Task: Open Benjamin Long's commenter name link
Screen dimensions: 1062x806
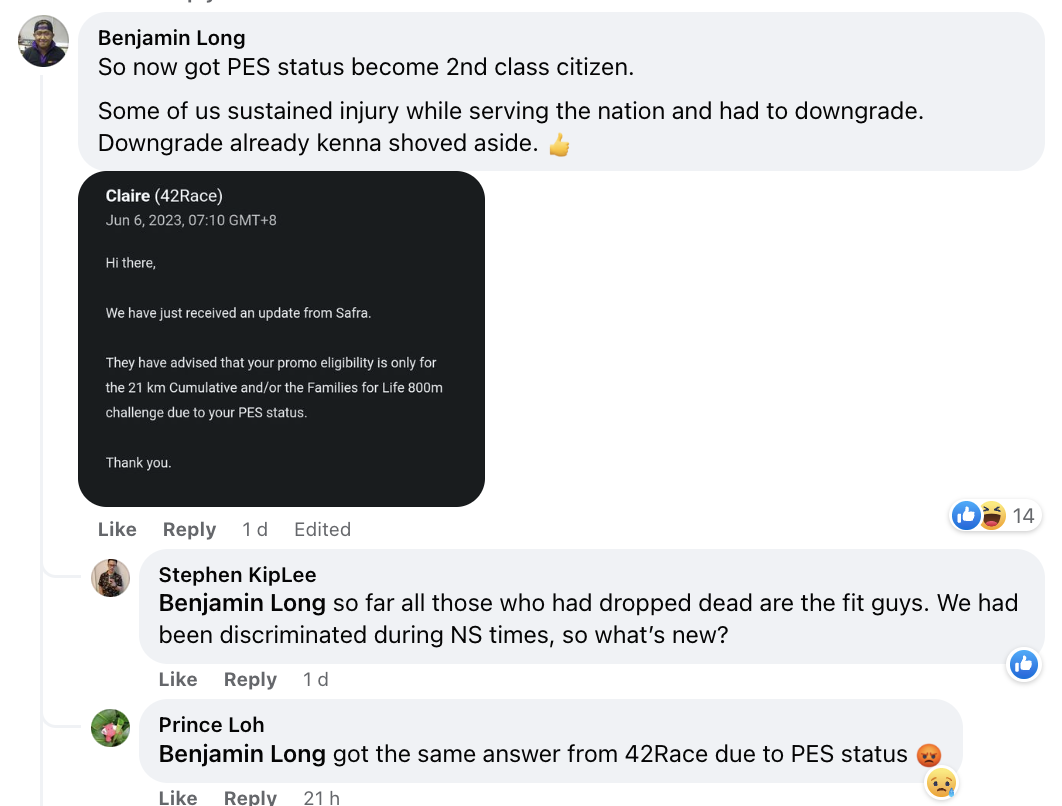Action: (171, 38)
